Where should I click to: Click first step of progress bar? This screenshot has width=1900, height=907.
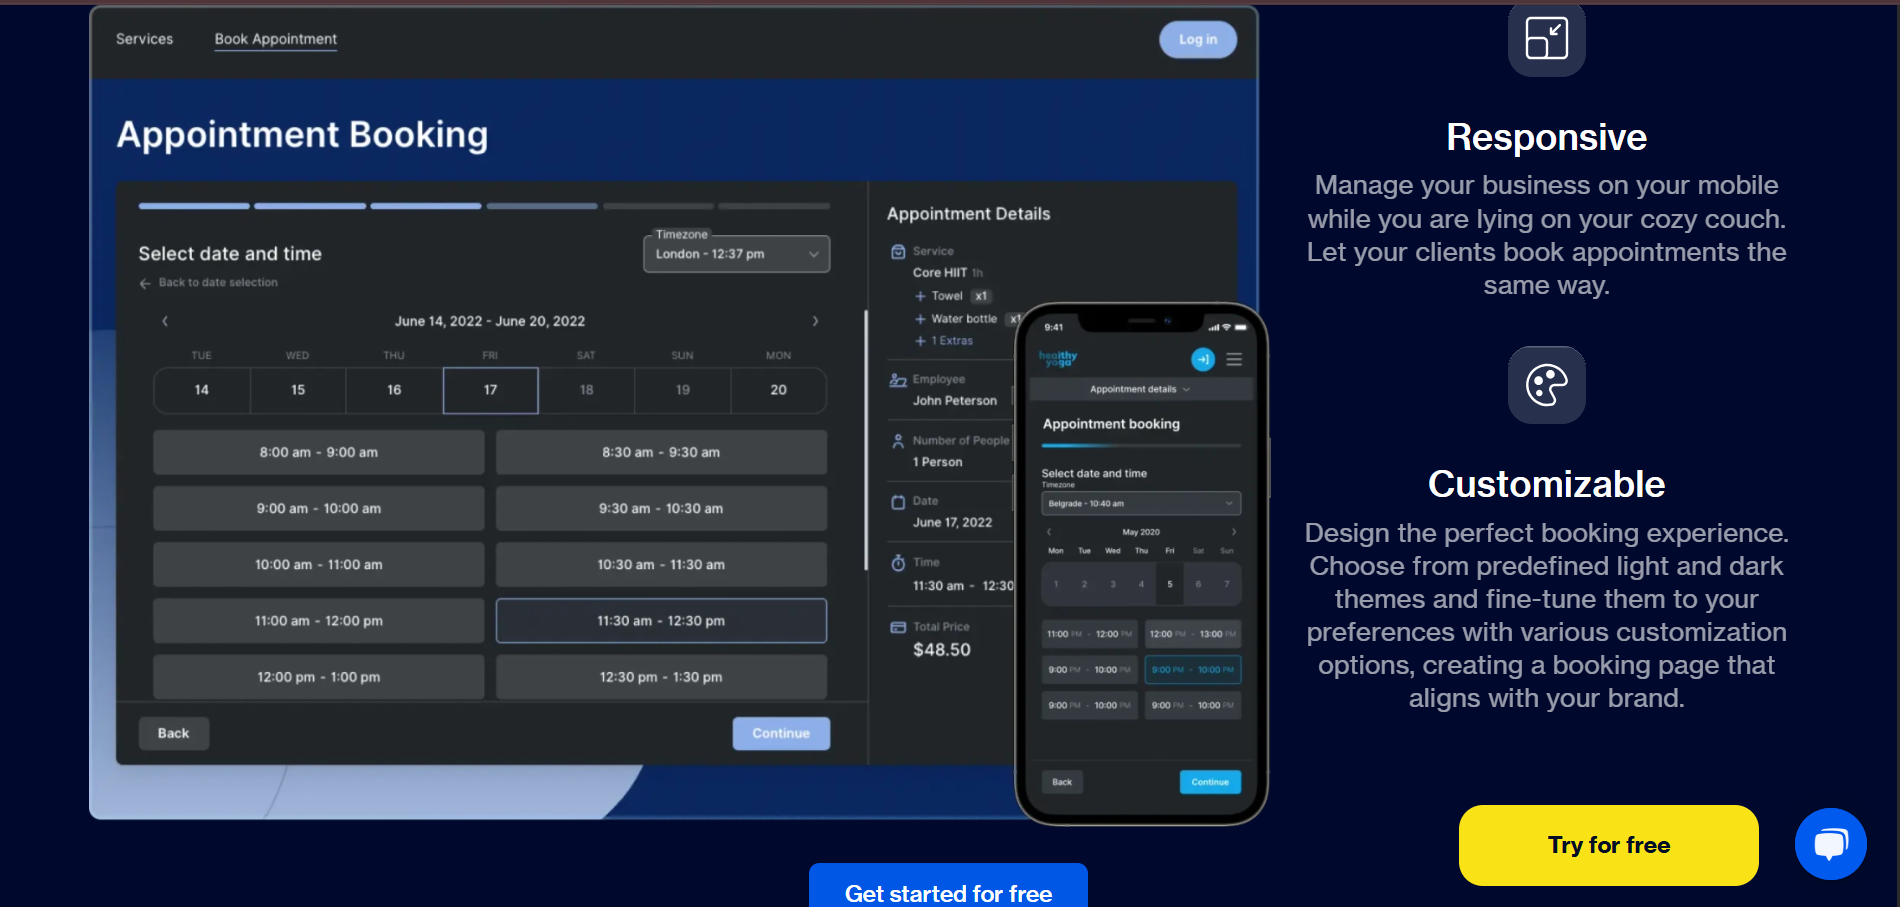[x=194, y=206]
